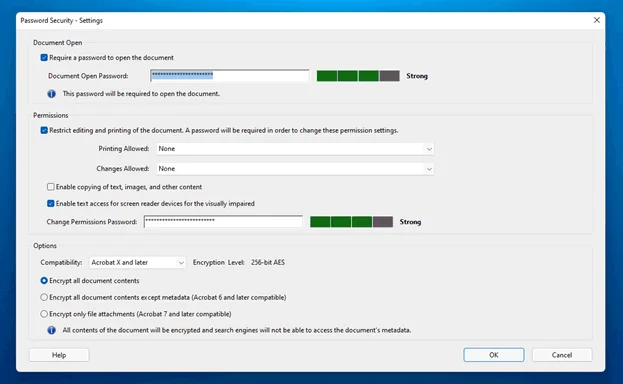The height and width of the screenshot is (384, 623).
Task: Click the Cancel button
Action: (562, 355)
